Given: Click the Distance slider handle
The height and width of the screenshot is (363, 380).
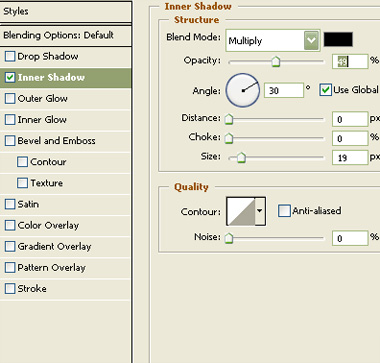Looking at the screenshot, I should pos(229,119).
